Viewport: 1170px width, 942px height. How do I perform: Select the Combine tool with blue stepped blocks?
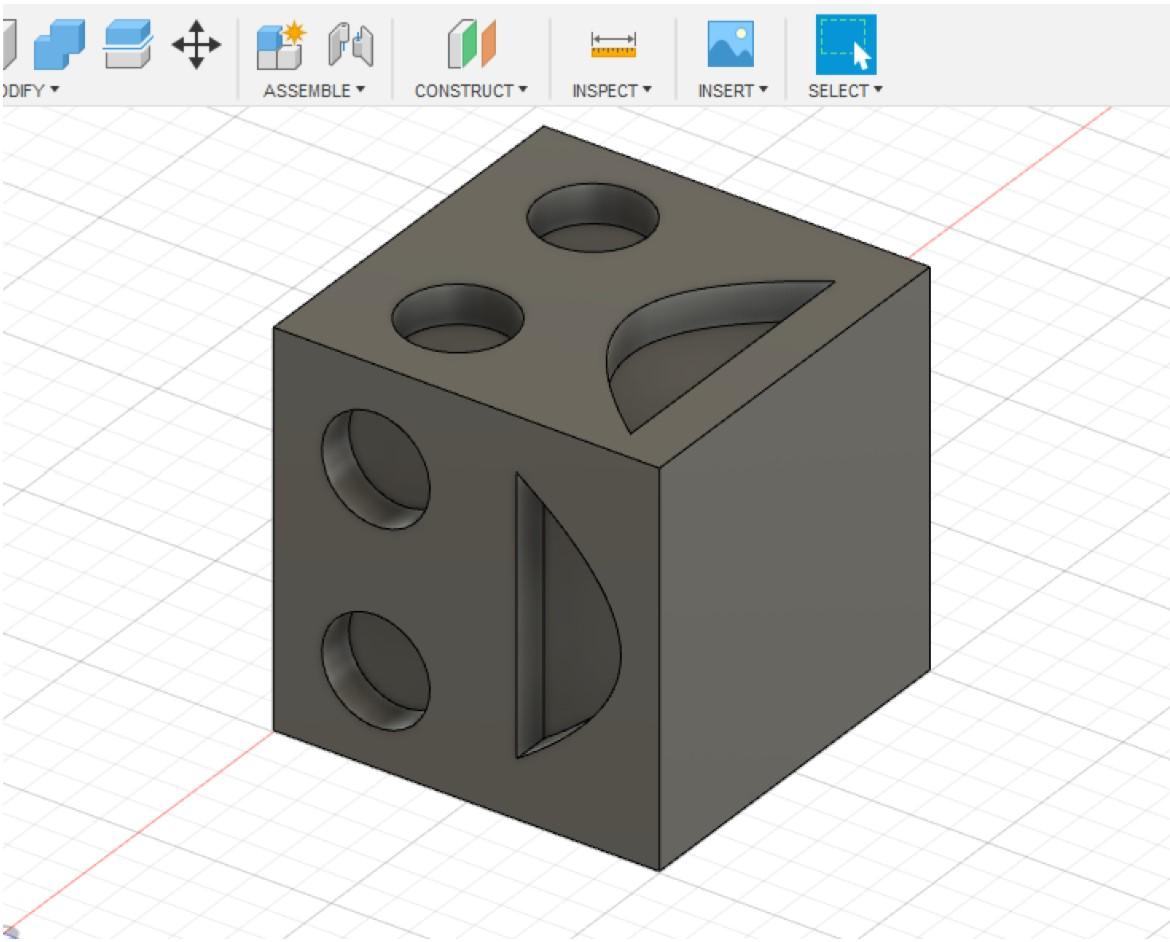click(59, 44)
